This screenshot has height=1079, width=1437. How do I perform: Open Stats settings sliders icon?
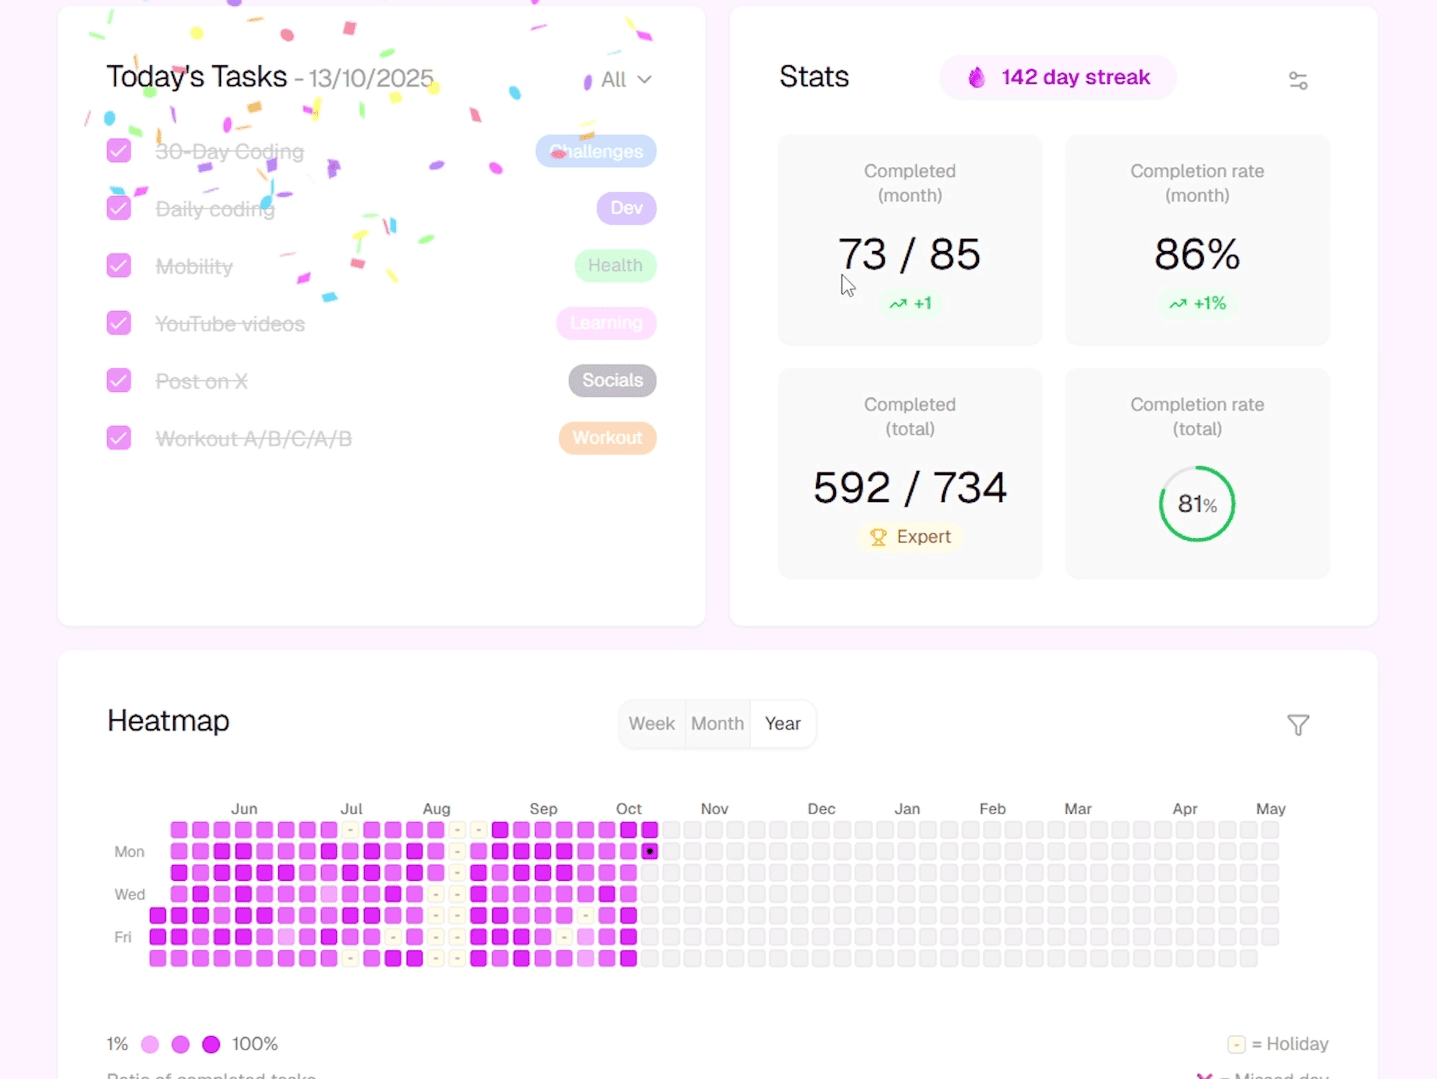(1298, 81)
